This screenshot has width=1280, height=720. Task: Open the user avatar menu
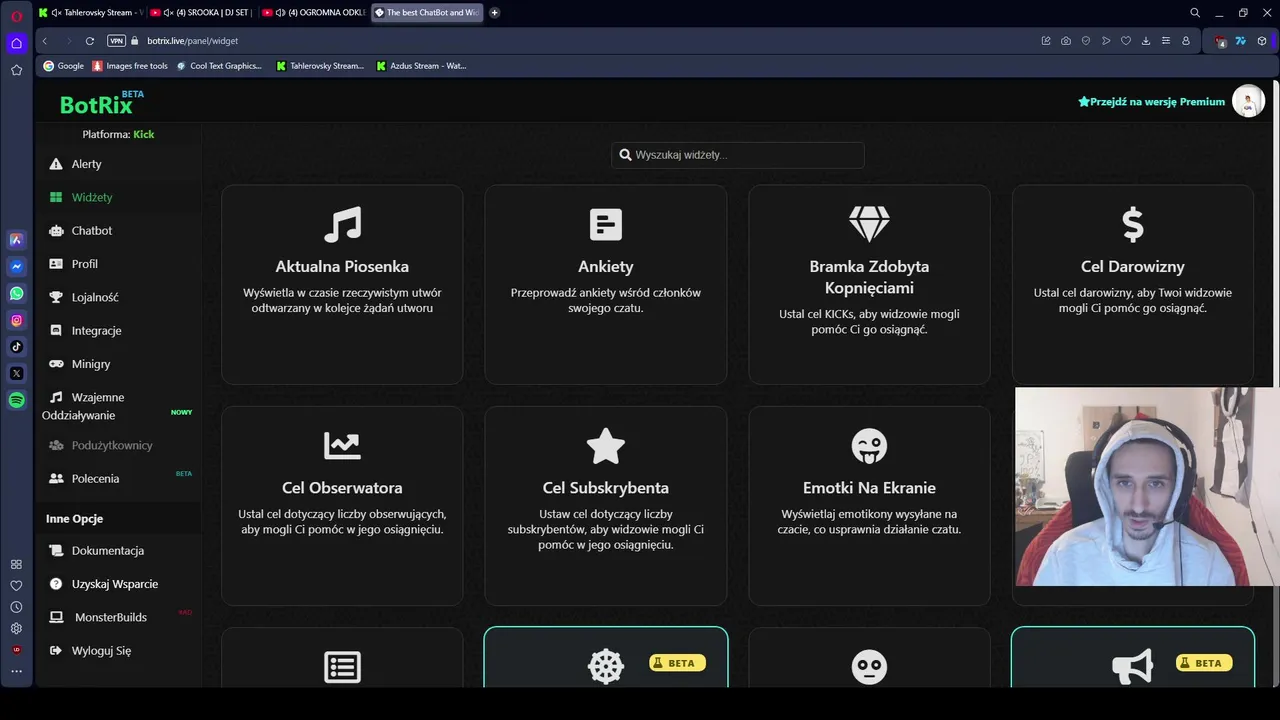(1248, 101)
